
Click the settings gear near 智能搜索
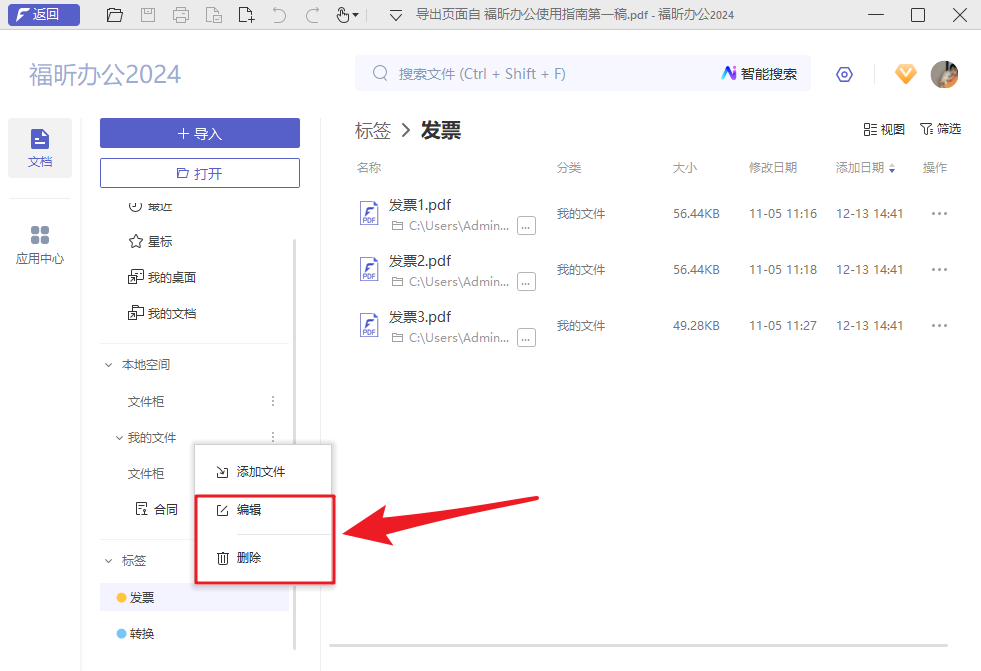[844, 74]
